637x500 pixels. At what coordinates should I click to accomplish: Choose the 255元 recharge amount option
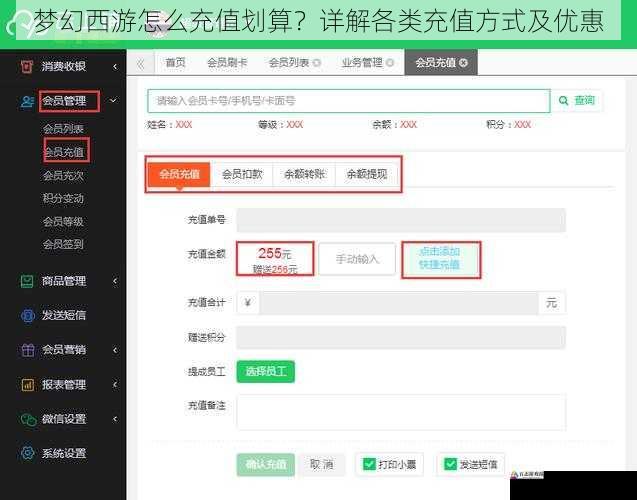click(275, 259)
